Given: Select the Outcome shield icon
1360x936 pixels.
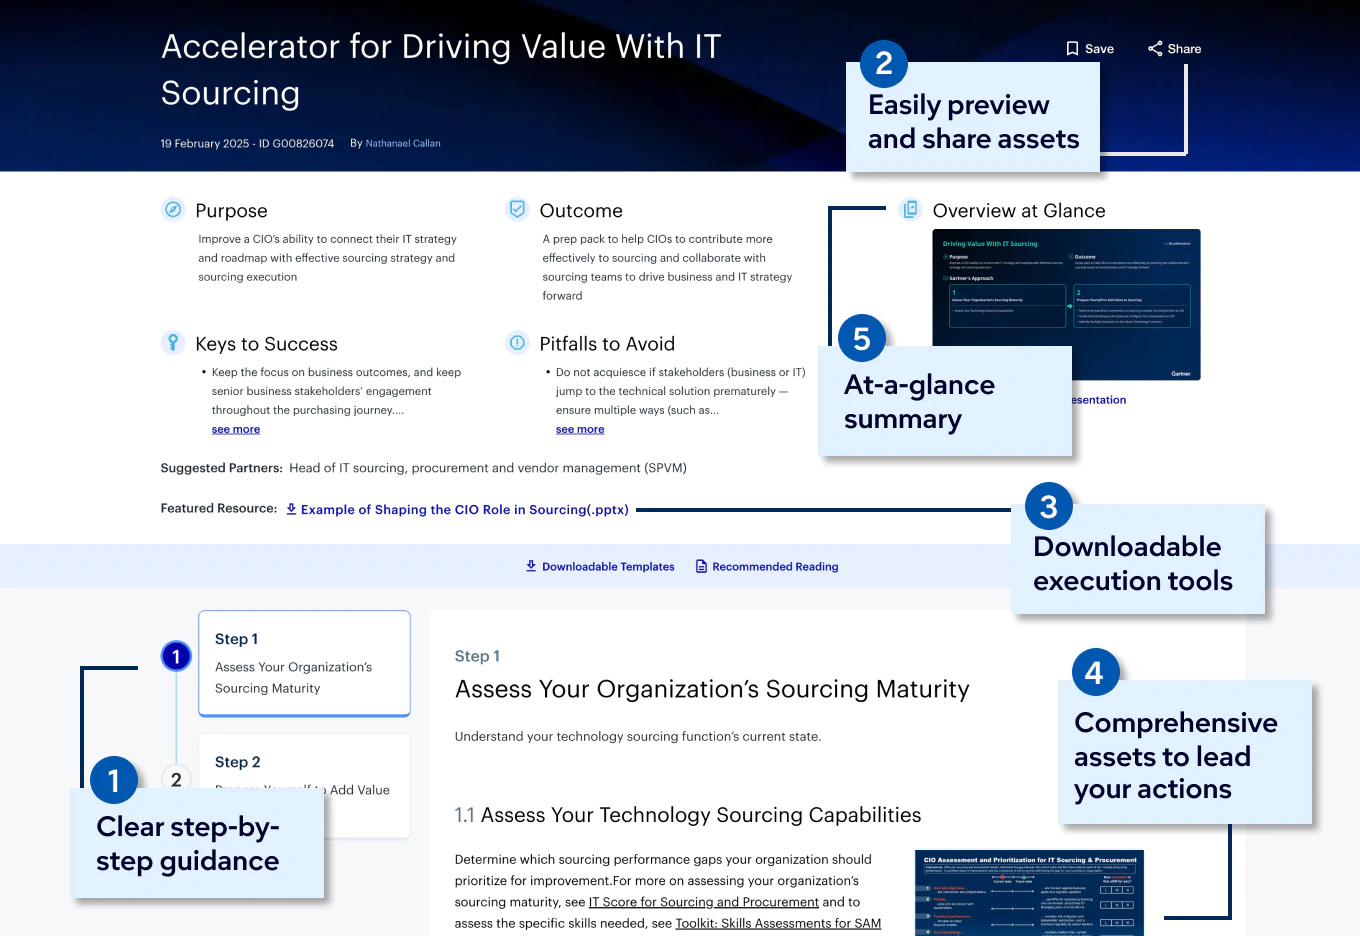Looking at the screenshot, I should (x=517, y=210).
